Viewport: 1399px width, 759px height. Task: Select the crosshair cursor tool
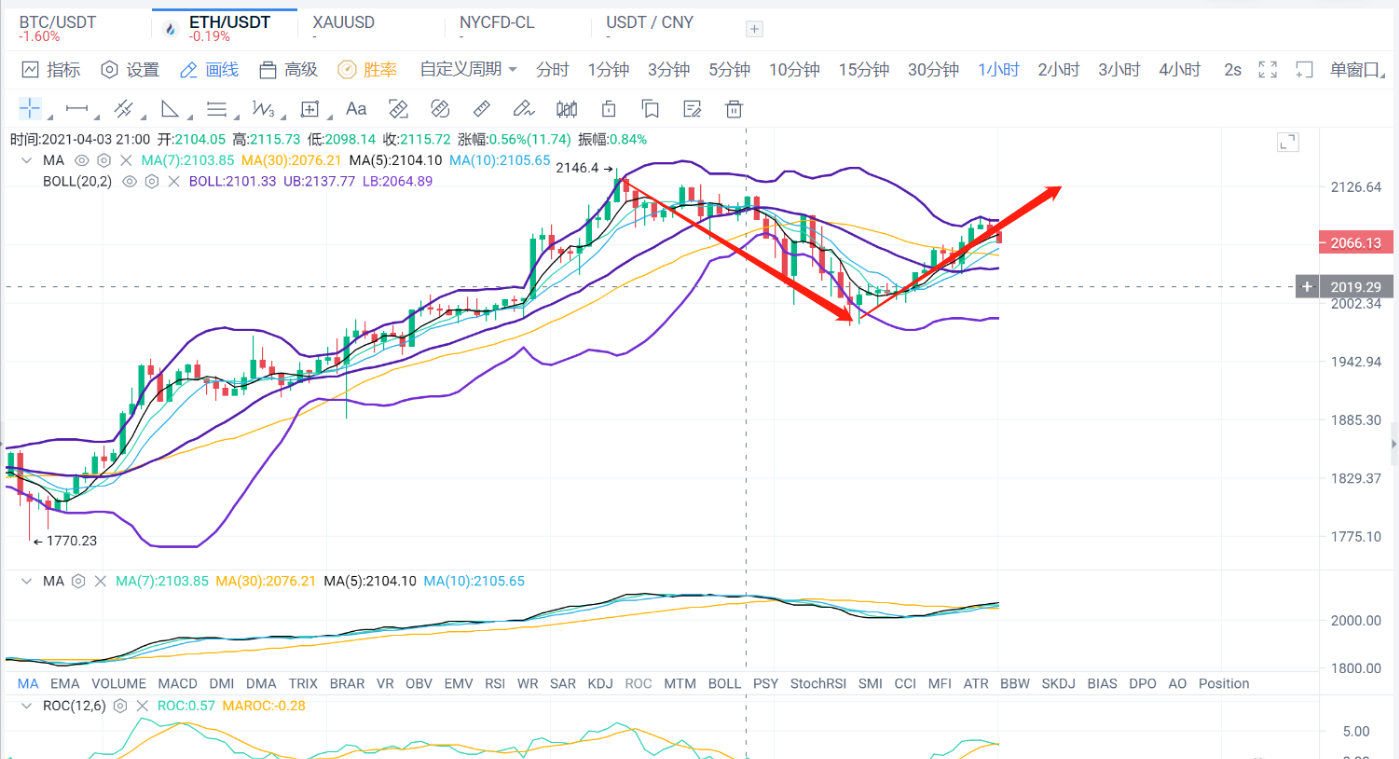(30, 109)
